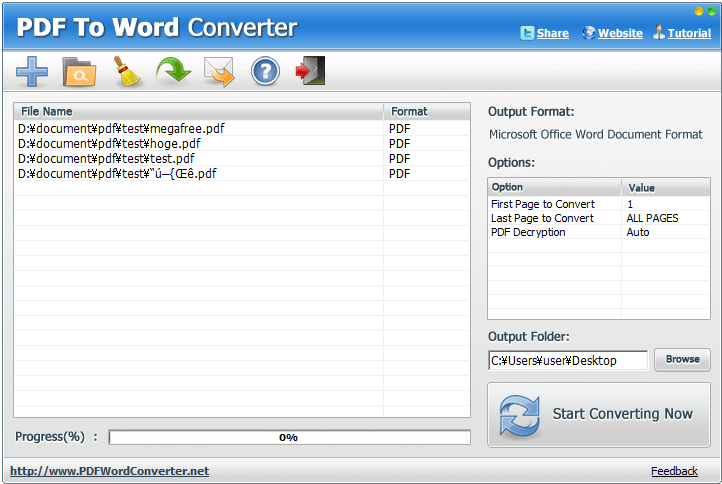
Task: Click the envelope with orange arrow icon
Action: (219, 72)
